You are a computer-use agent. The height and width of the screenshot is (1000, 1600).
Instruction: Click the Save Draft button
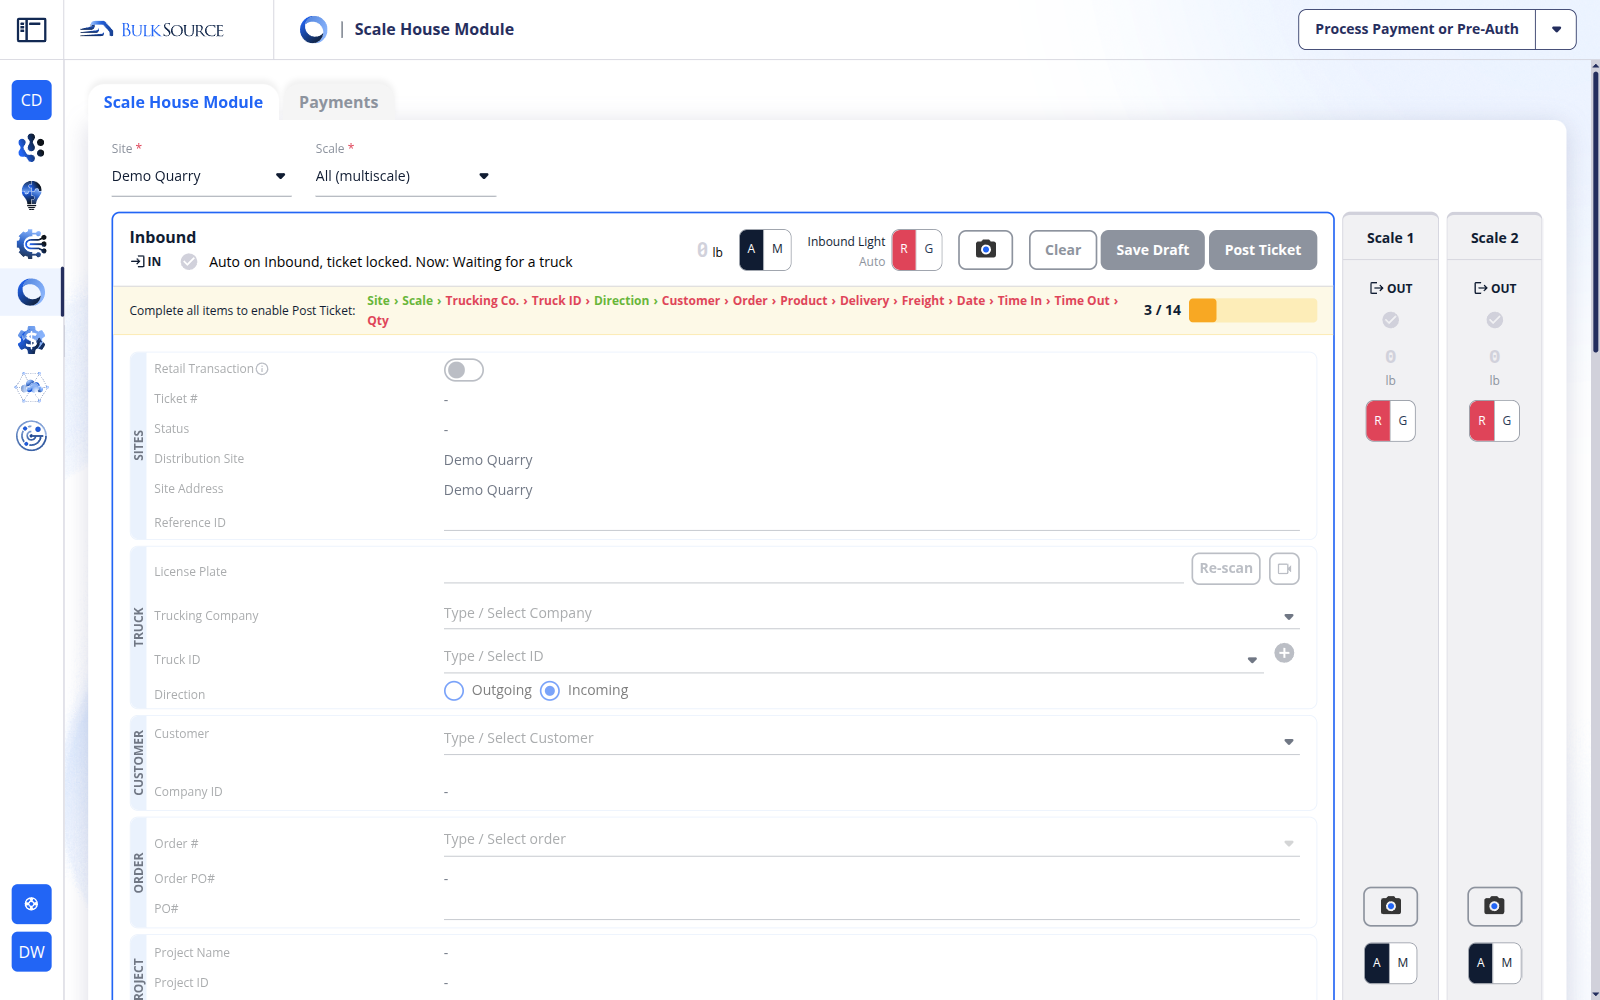pyautogui.click(x=1152, y=250)
